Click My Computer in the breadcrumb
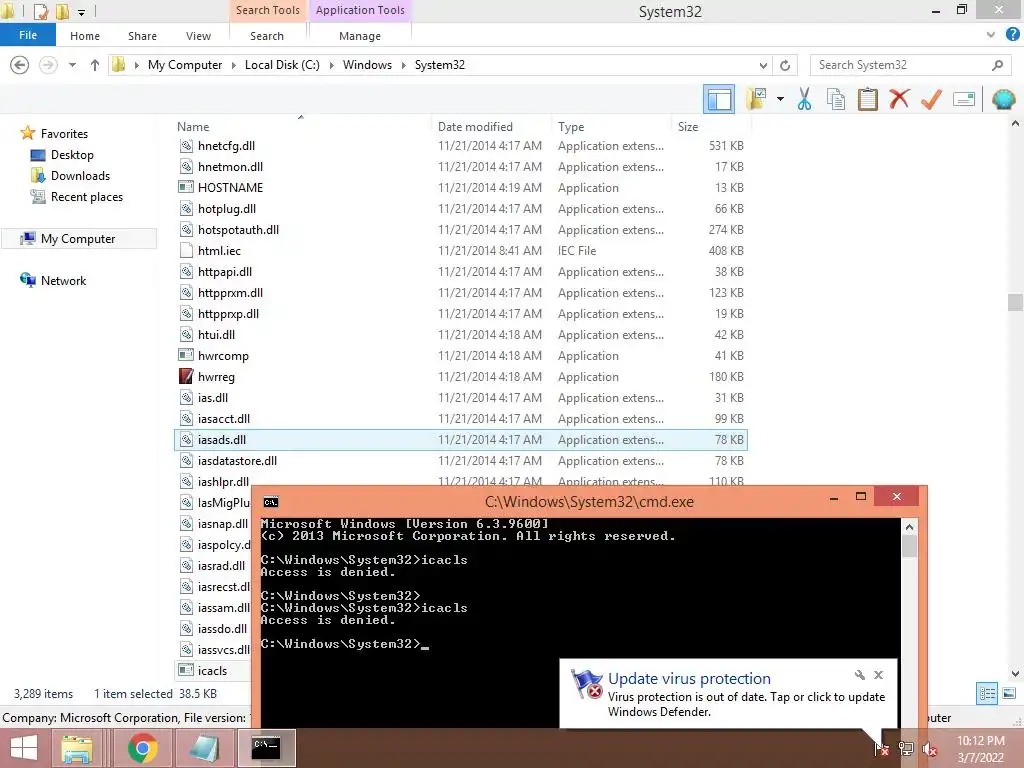Image resolution: width=1024 pixels, height=768 pixels. pyautogui.click(x=185, y=65)
